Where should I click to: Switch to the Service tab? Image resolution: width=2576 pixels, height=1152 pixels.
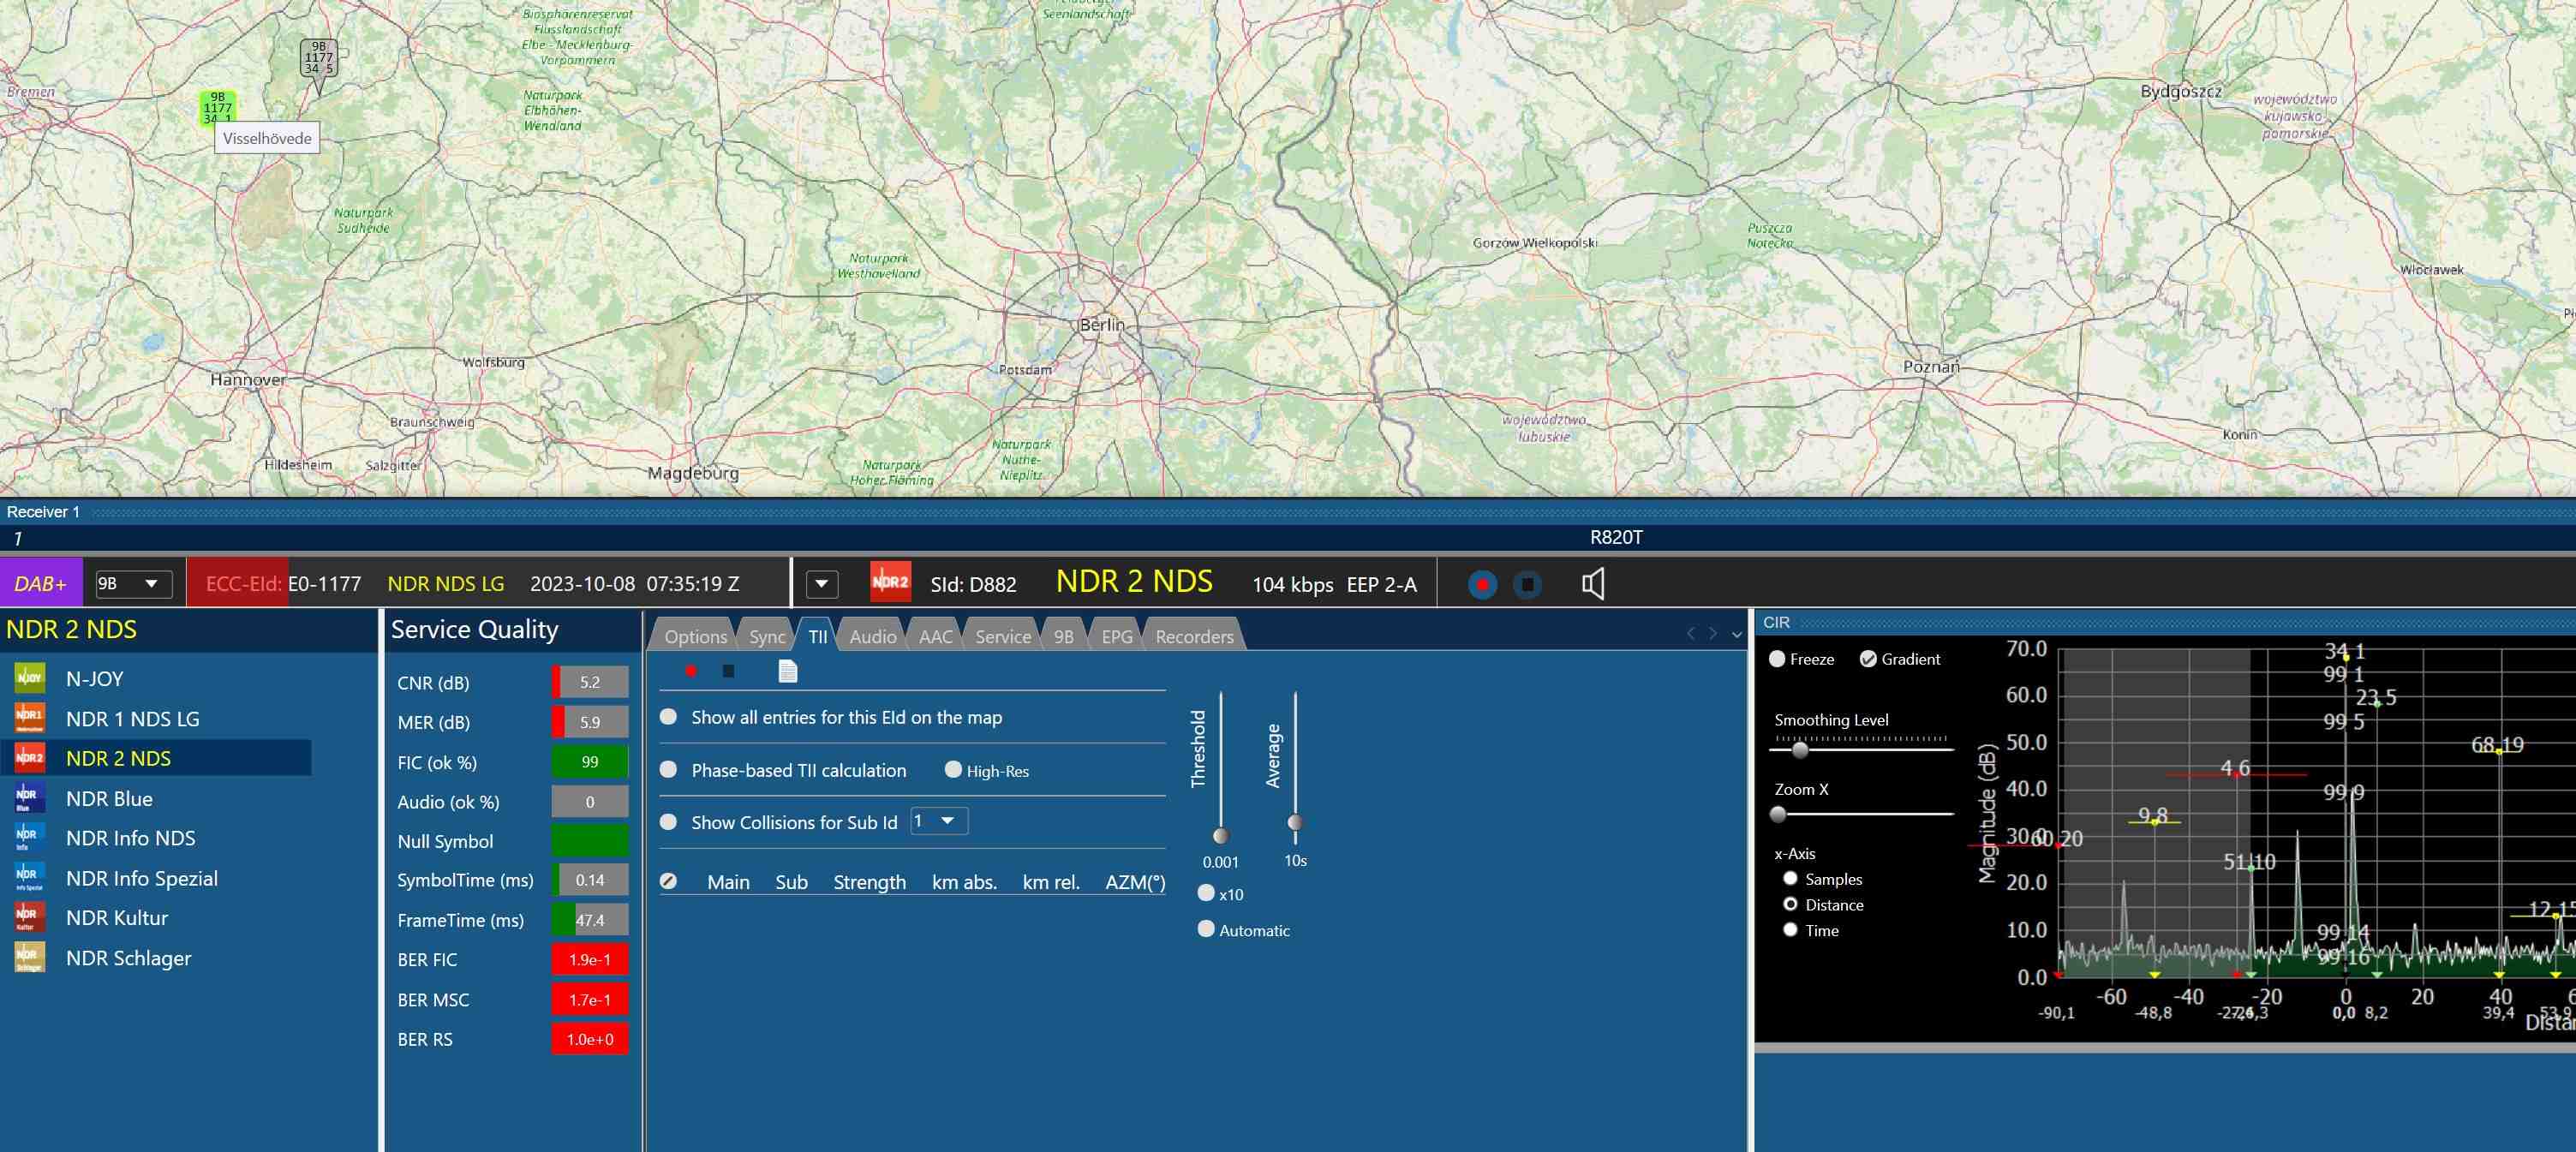point(1003,636)
